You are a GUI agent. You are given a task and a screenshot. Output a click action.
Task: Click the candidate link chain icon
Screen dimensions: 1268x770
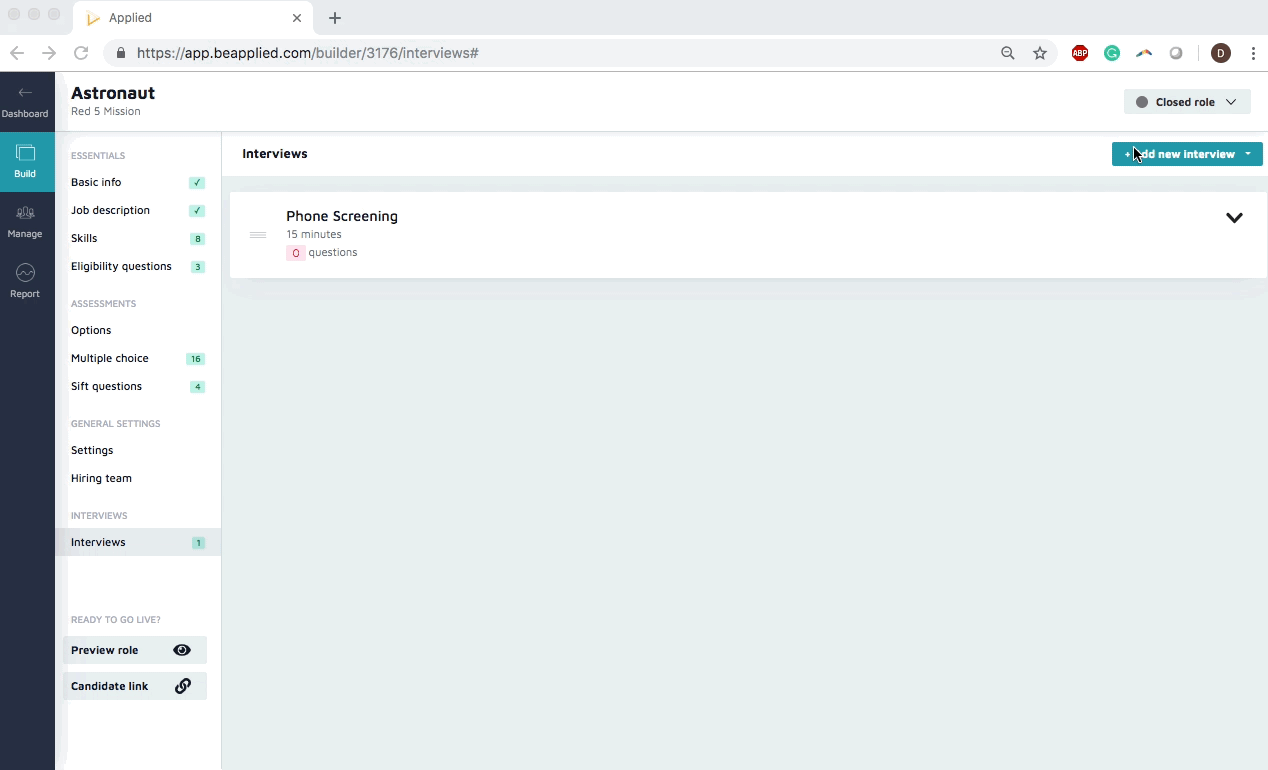click(x=183, y=686)
